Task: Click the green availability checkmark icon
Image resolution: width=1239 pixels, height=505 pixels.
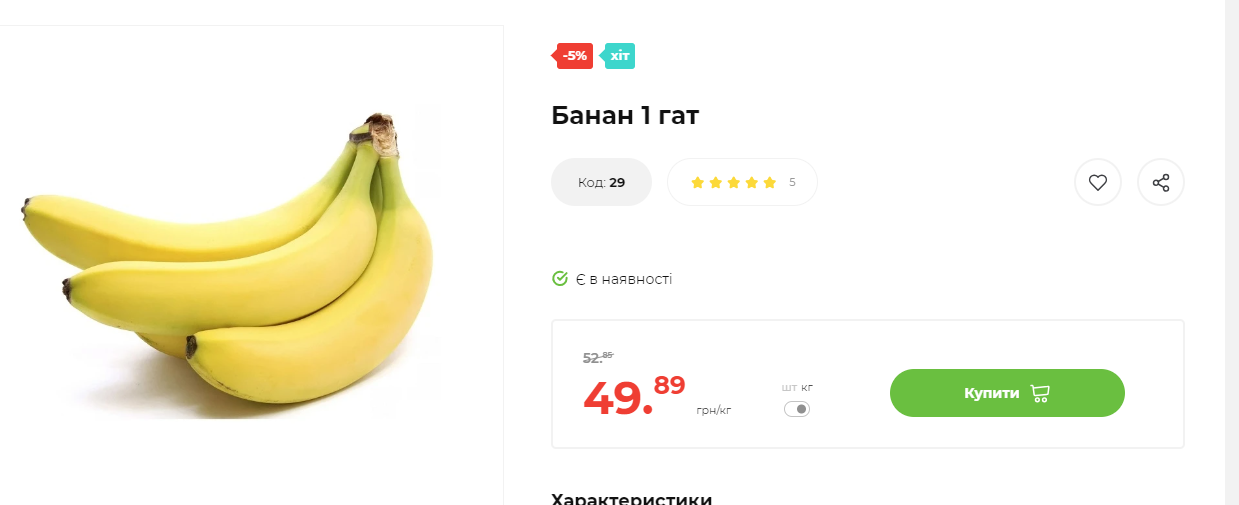Action: click(560, 278)
